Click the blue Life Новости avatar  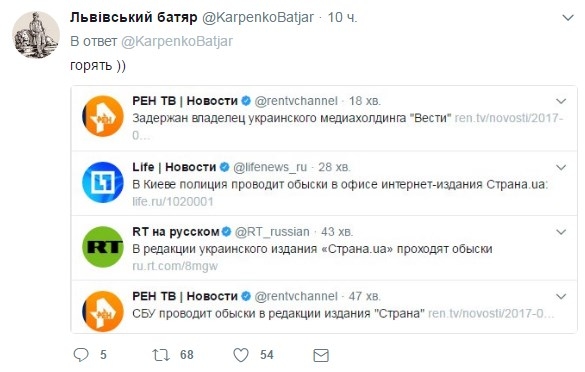(103, 182)
